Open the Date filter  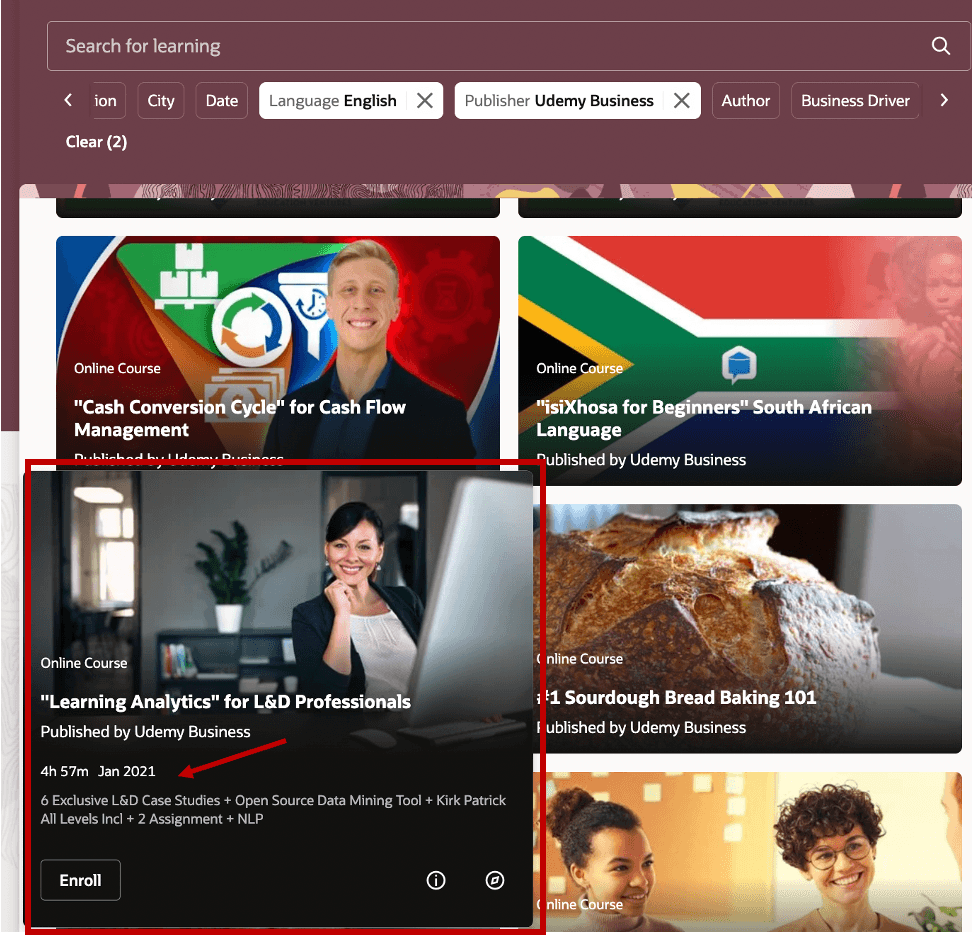coord(222,100)
